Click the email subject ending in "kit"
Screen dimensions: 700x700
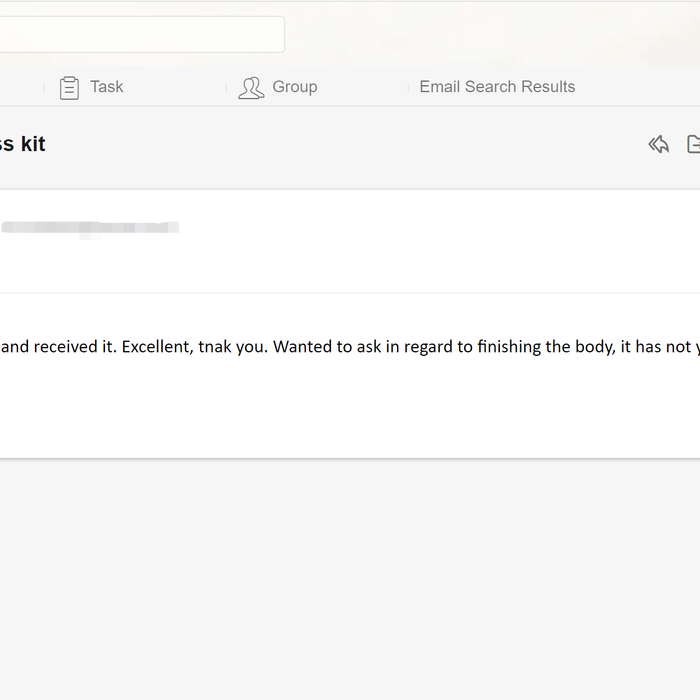(24, 144)
